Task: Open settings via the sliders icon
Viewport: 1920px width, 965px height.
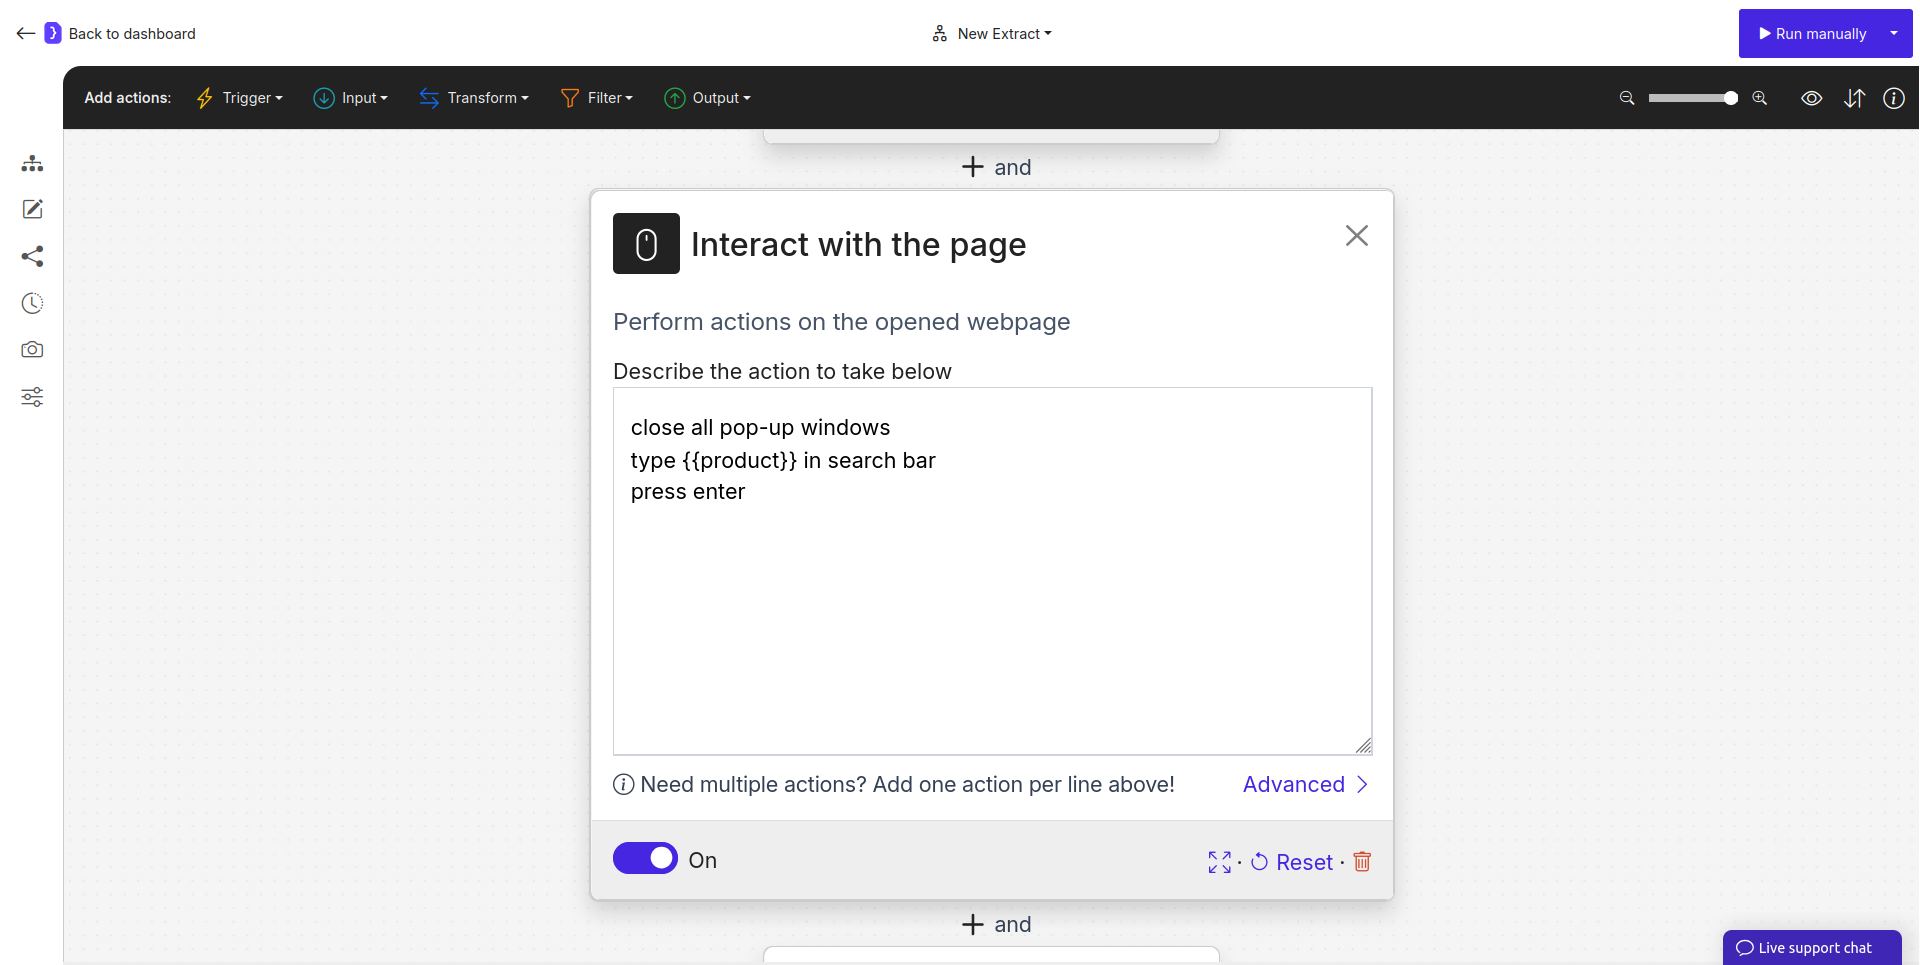Action: pyautogui.click(x=32, y=397)
